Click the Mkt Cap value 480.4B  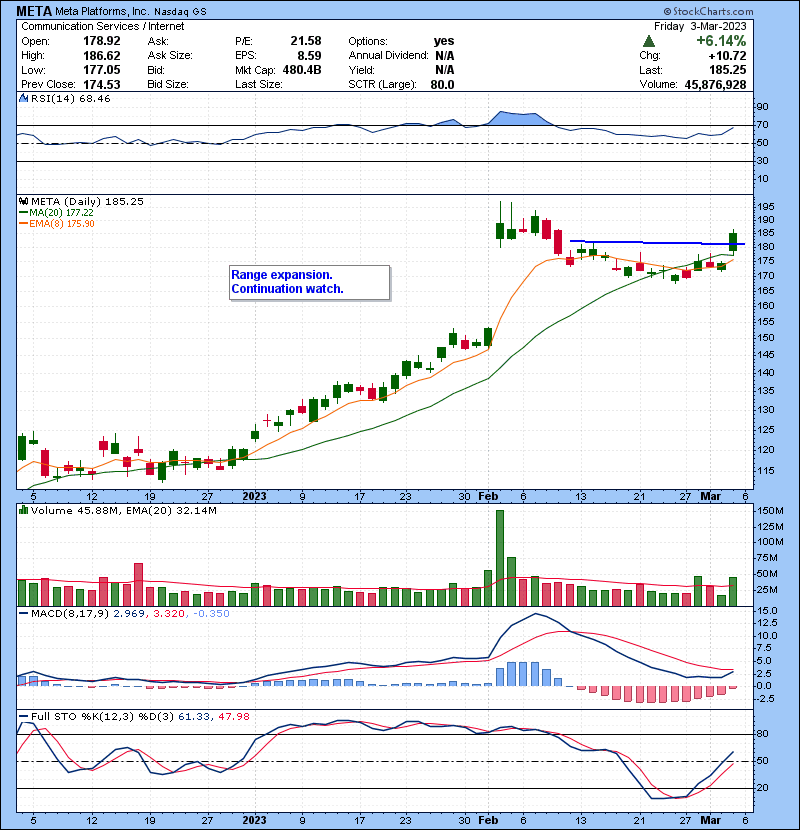point(302,70)
